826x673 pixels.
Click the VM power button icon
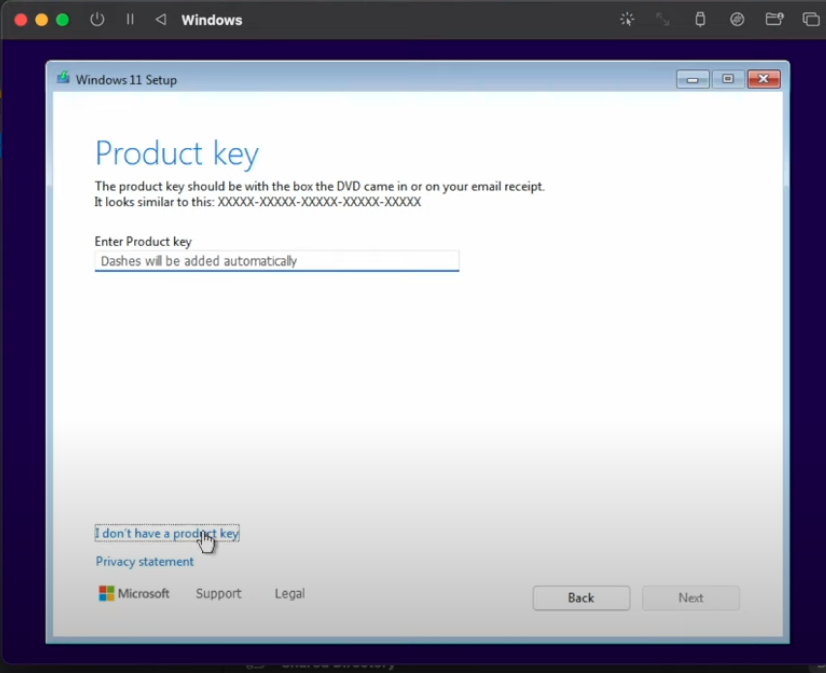[97, 19]
